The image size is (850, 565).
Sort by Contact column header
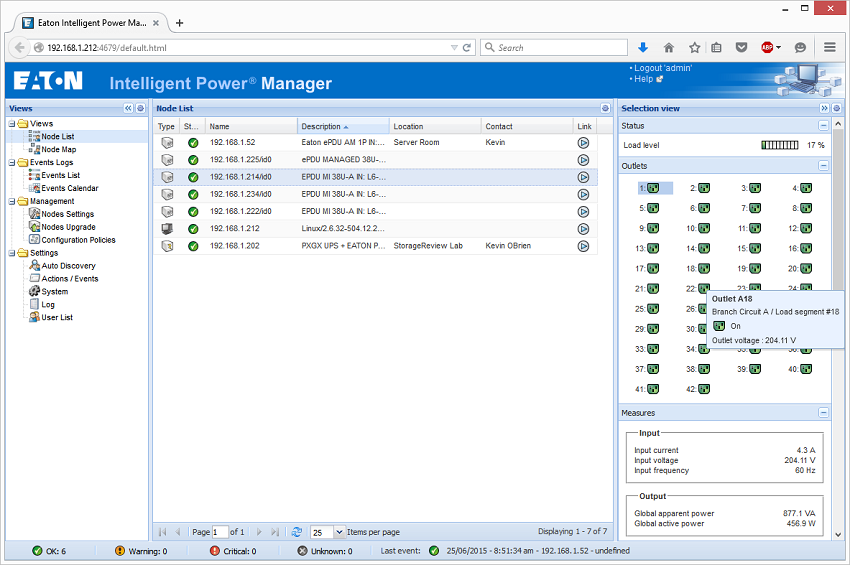click(x=527, y=126)
